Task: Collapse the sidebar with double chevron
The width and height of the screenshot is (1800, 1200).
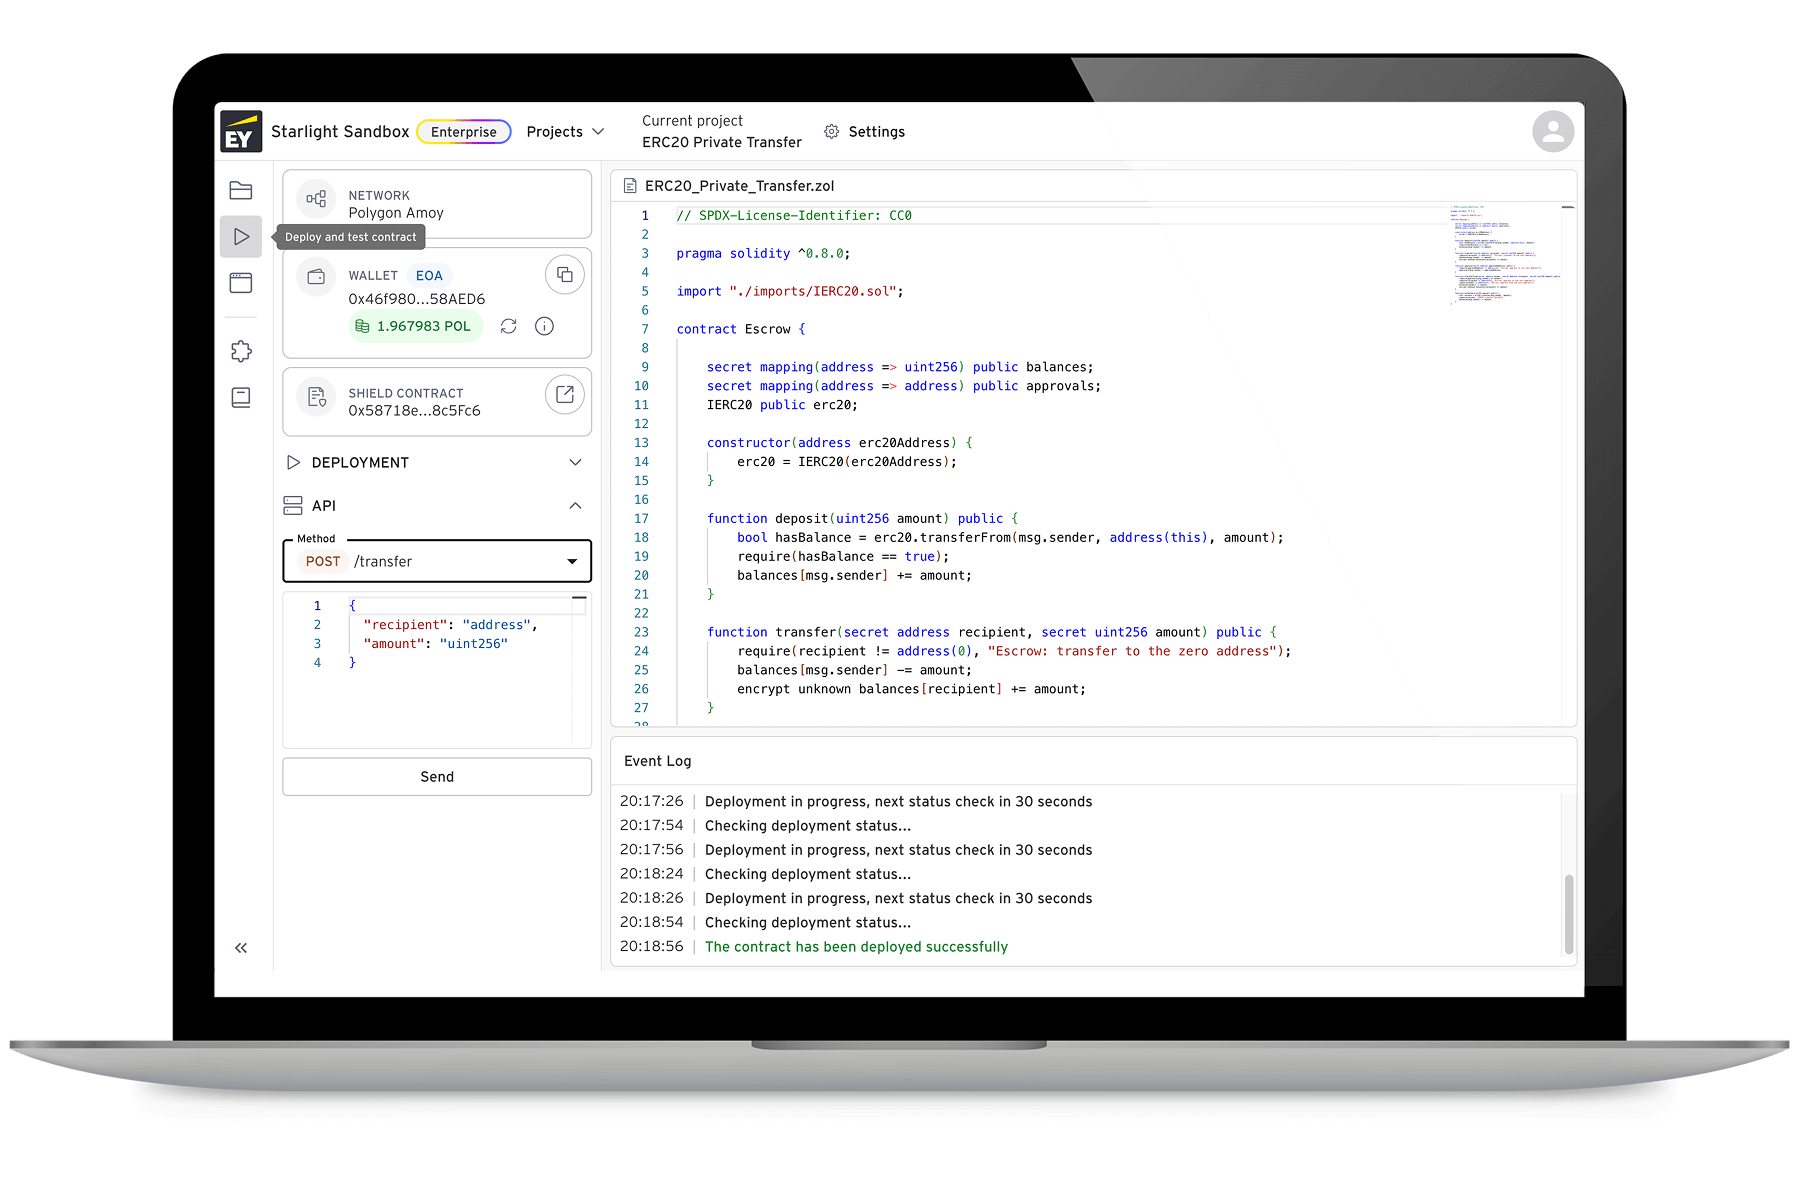Action: [x=241, y=948]
